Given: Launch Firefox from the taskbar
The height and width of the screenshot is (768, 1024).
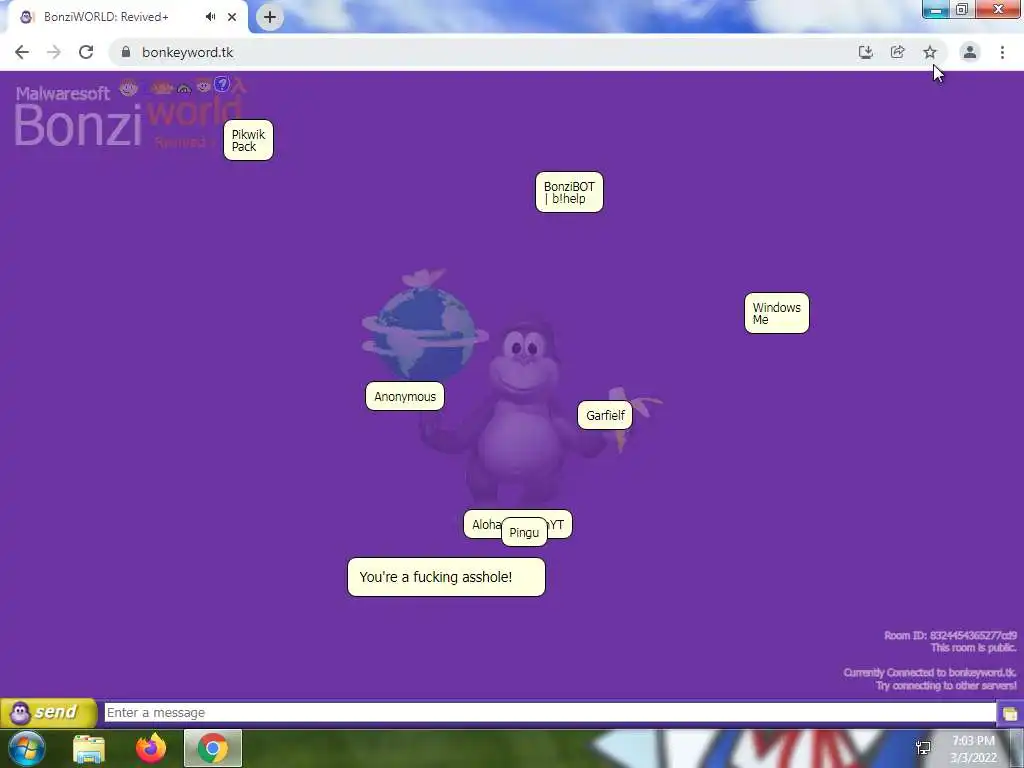Looking at the screenshot, I should tap(151, 748).
